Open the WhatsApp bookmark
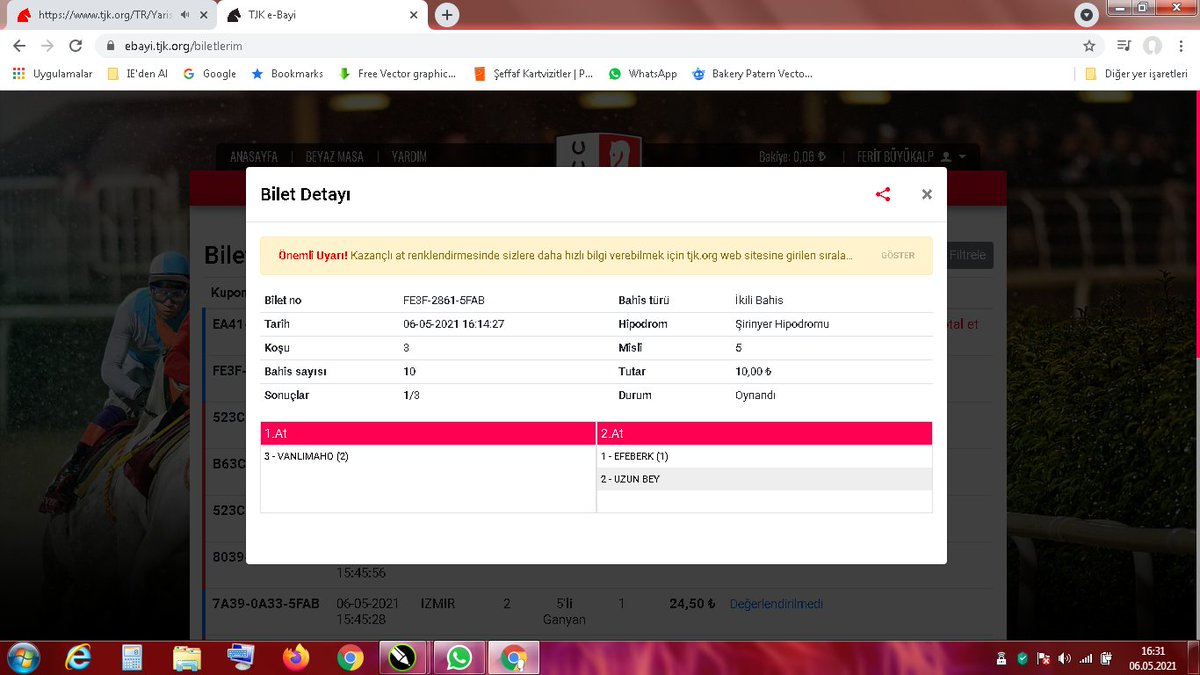Viewport: 1200px width, 675px height. coord(643,74)
